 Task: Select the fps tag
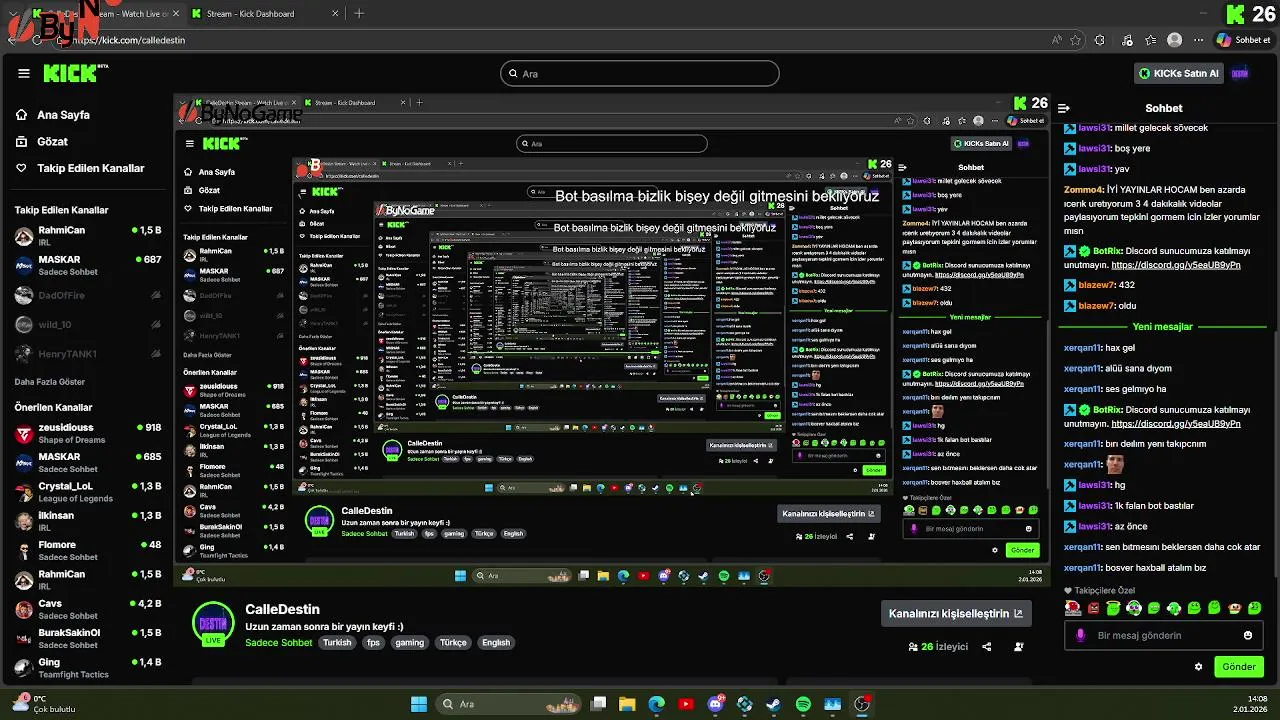tap(373, 642)
